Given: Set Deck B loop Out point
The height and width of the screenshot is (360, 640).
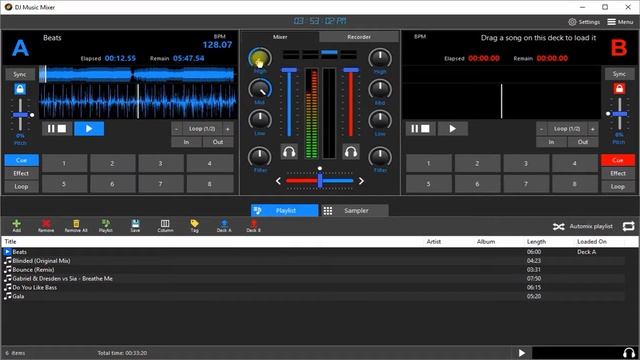Looking at the screenshot, I should (583, 142).
